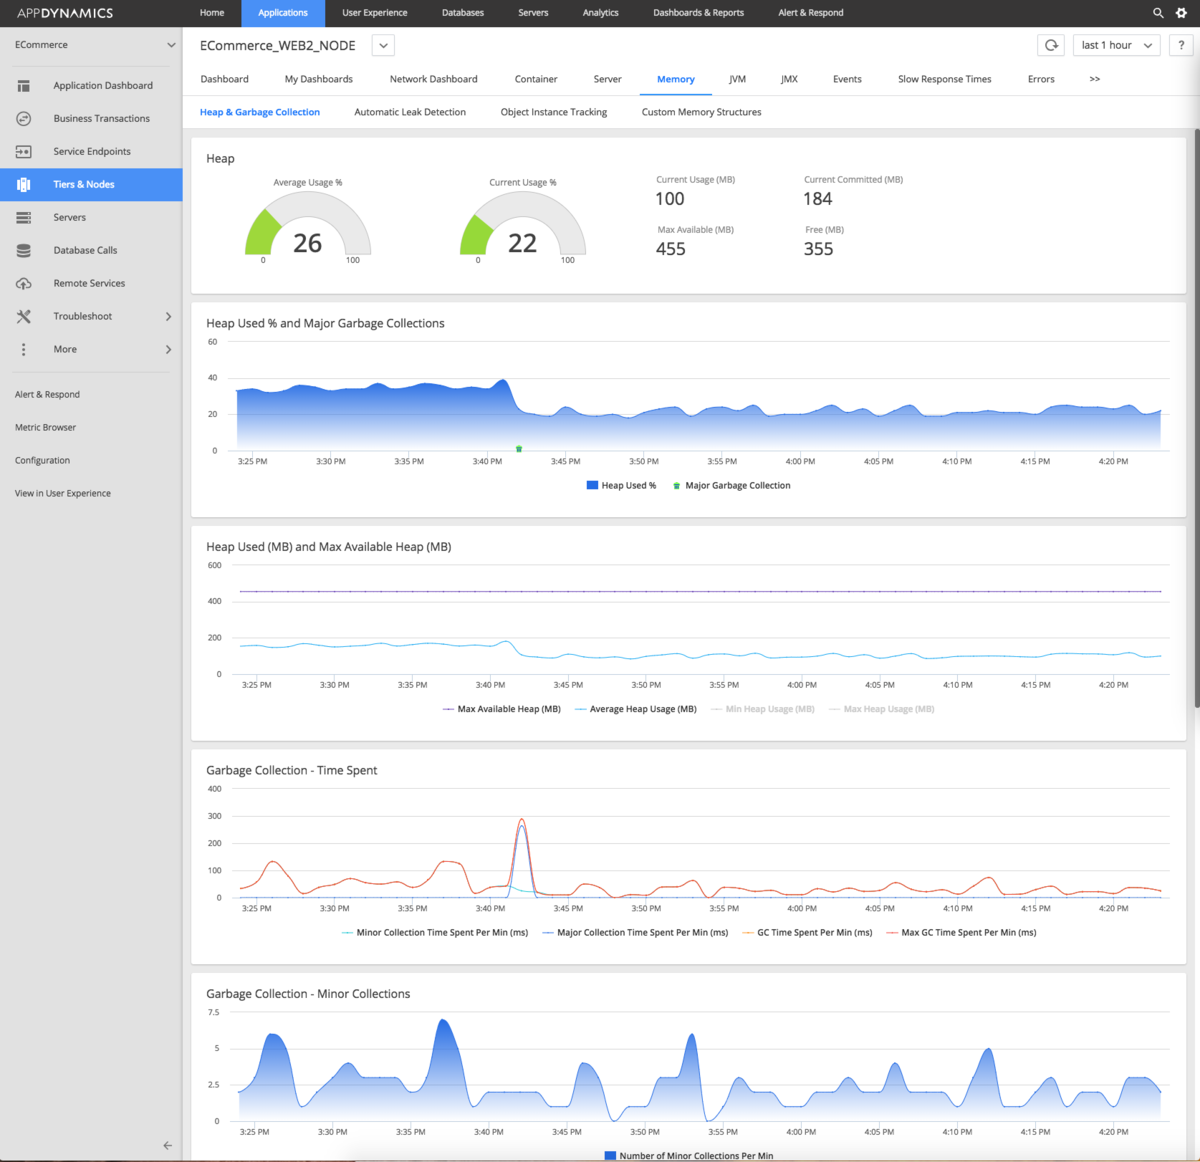Toggle Max GC Time Spent Per Min legend
This screenshot has width=1200, height=1162.
point(962,933)
